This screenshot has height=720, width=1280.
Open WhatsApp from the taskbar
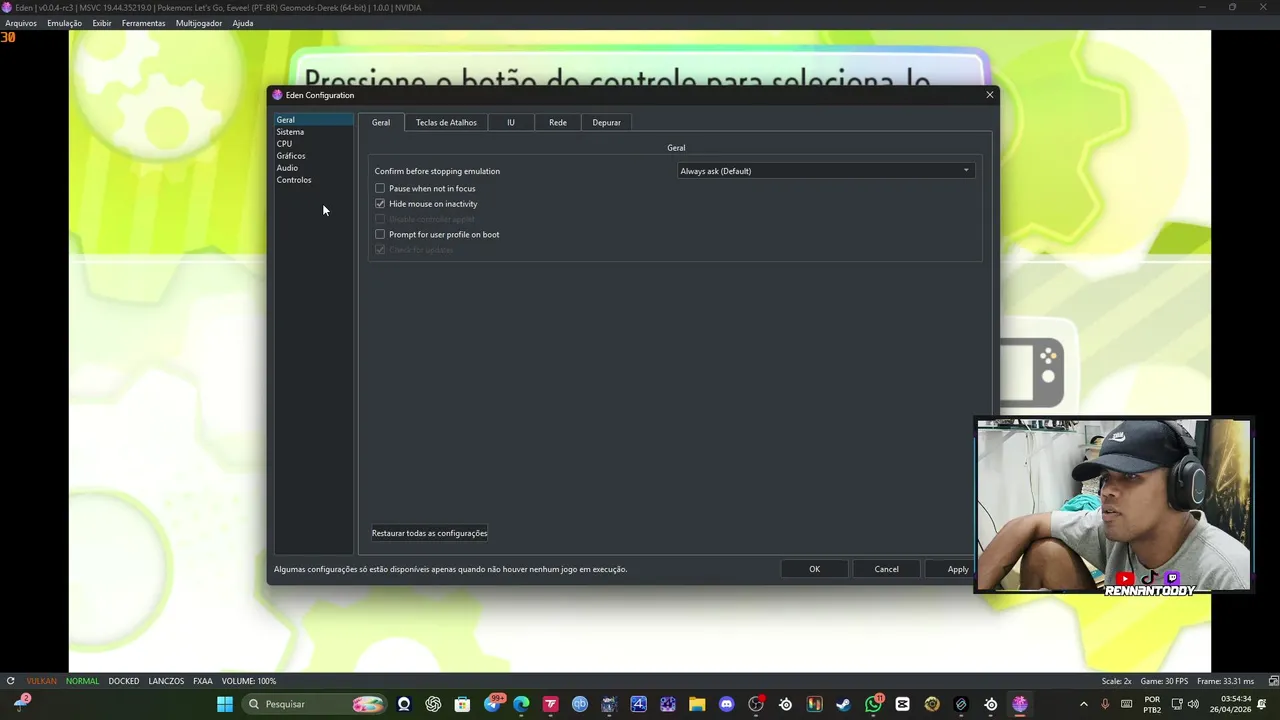[874, 704]
